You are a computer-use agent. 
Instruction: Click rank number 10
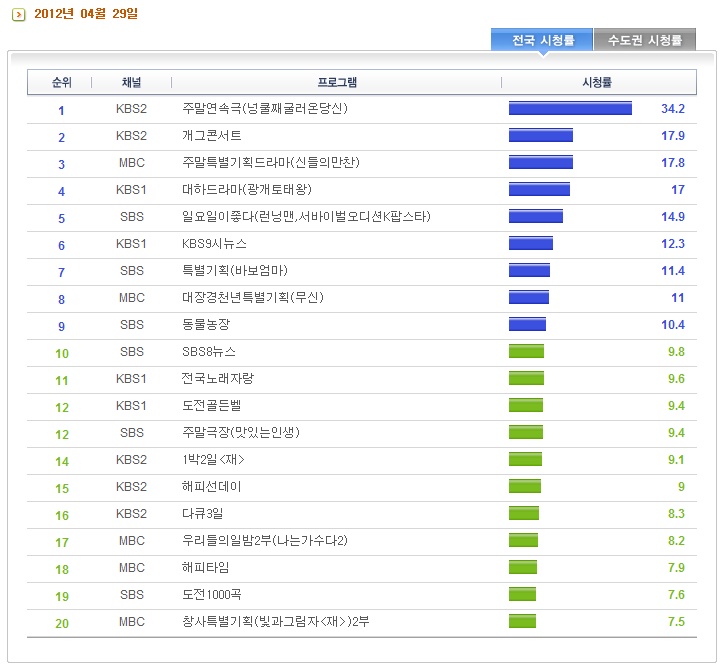point(62,354)
